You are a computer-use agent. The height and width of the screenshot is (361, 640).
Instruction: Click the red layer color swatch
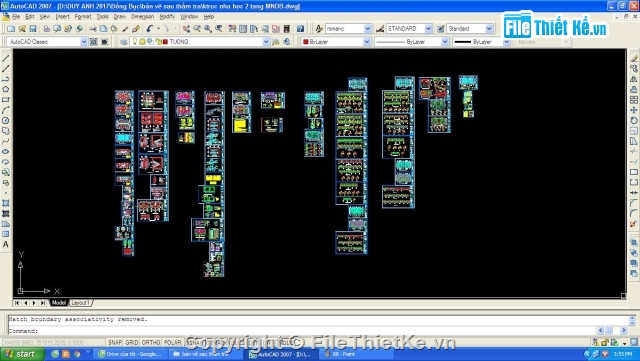165,42
